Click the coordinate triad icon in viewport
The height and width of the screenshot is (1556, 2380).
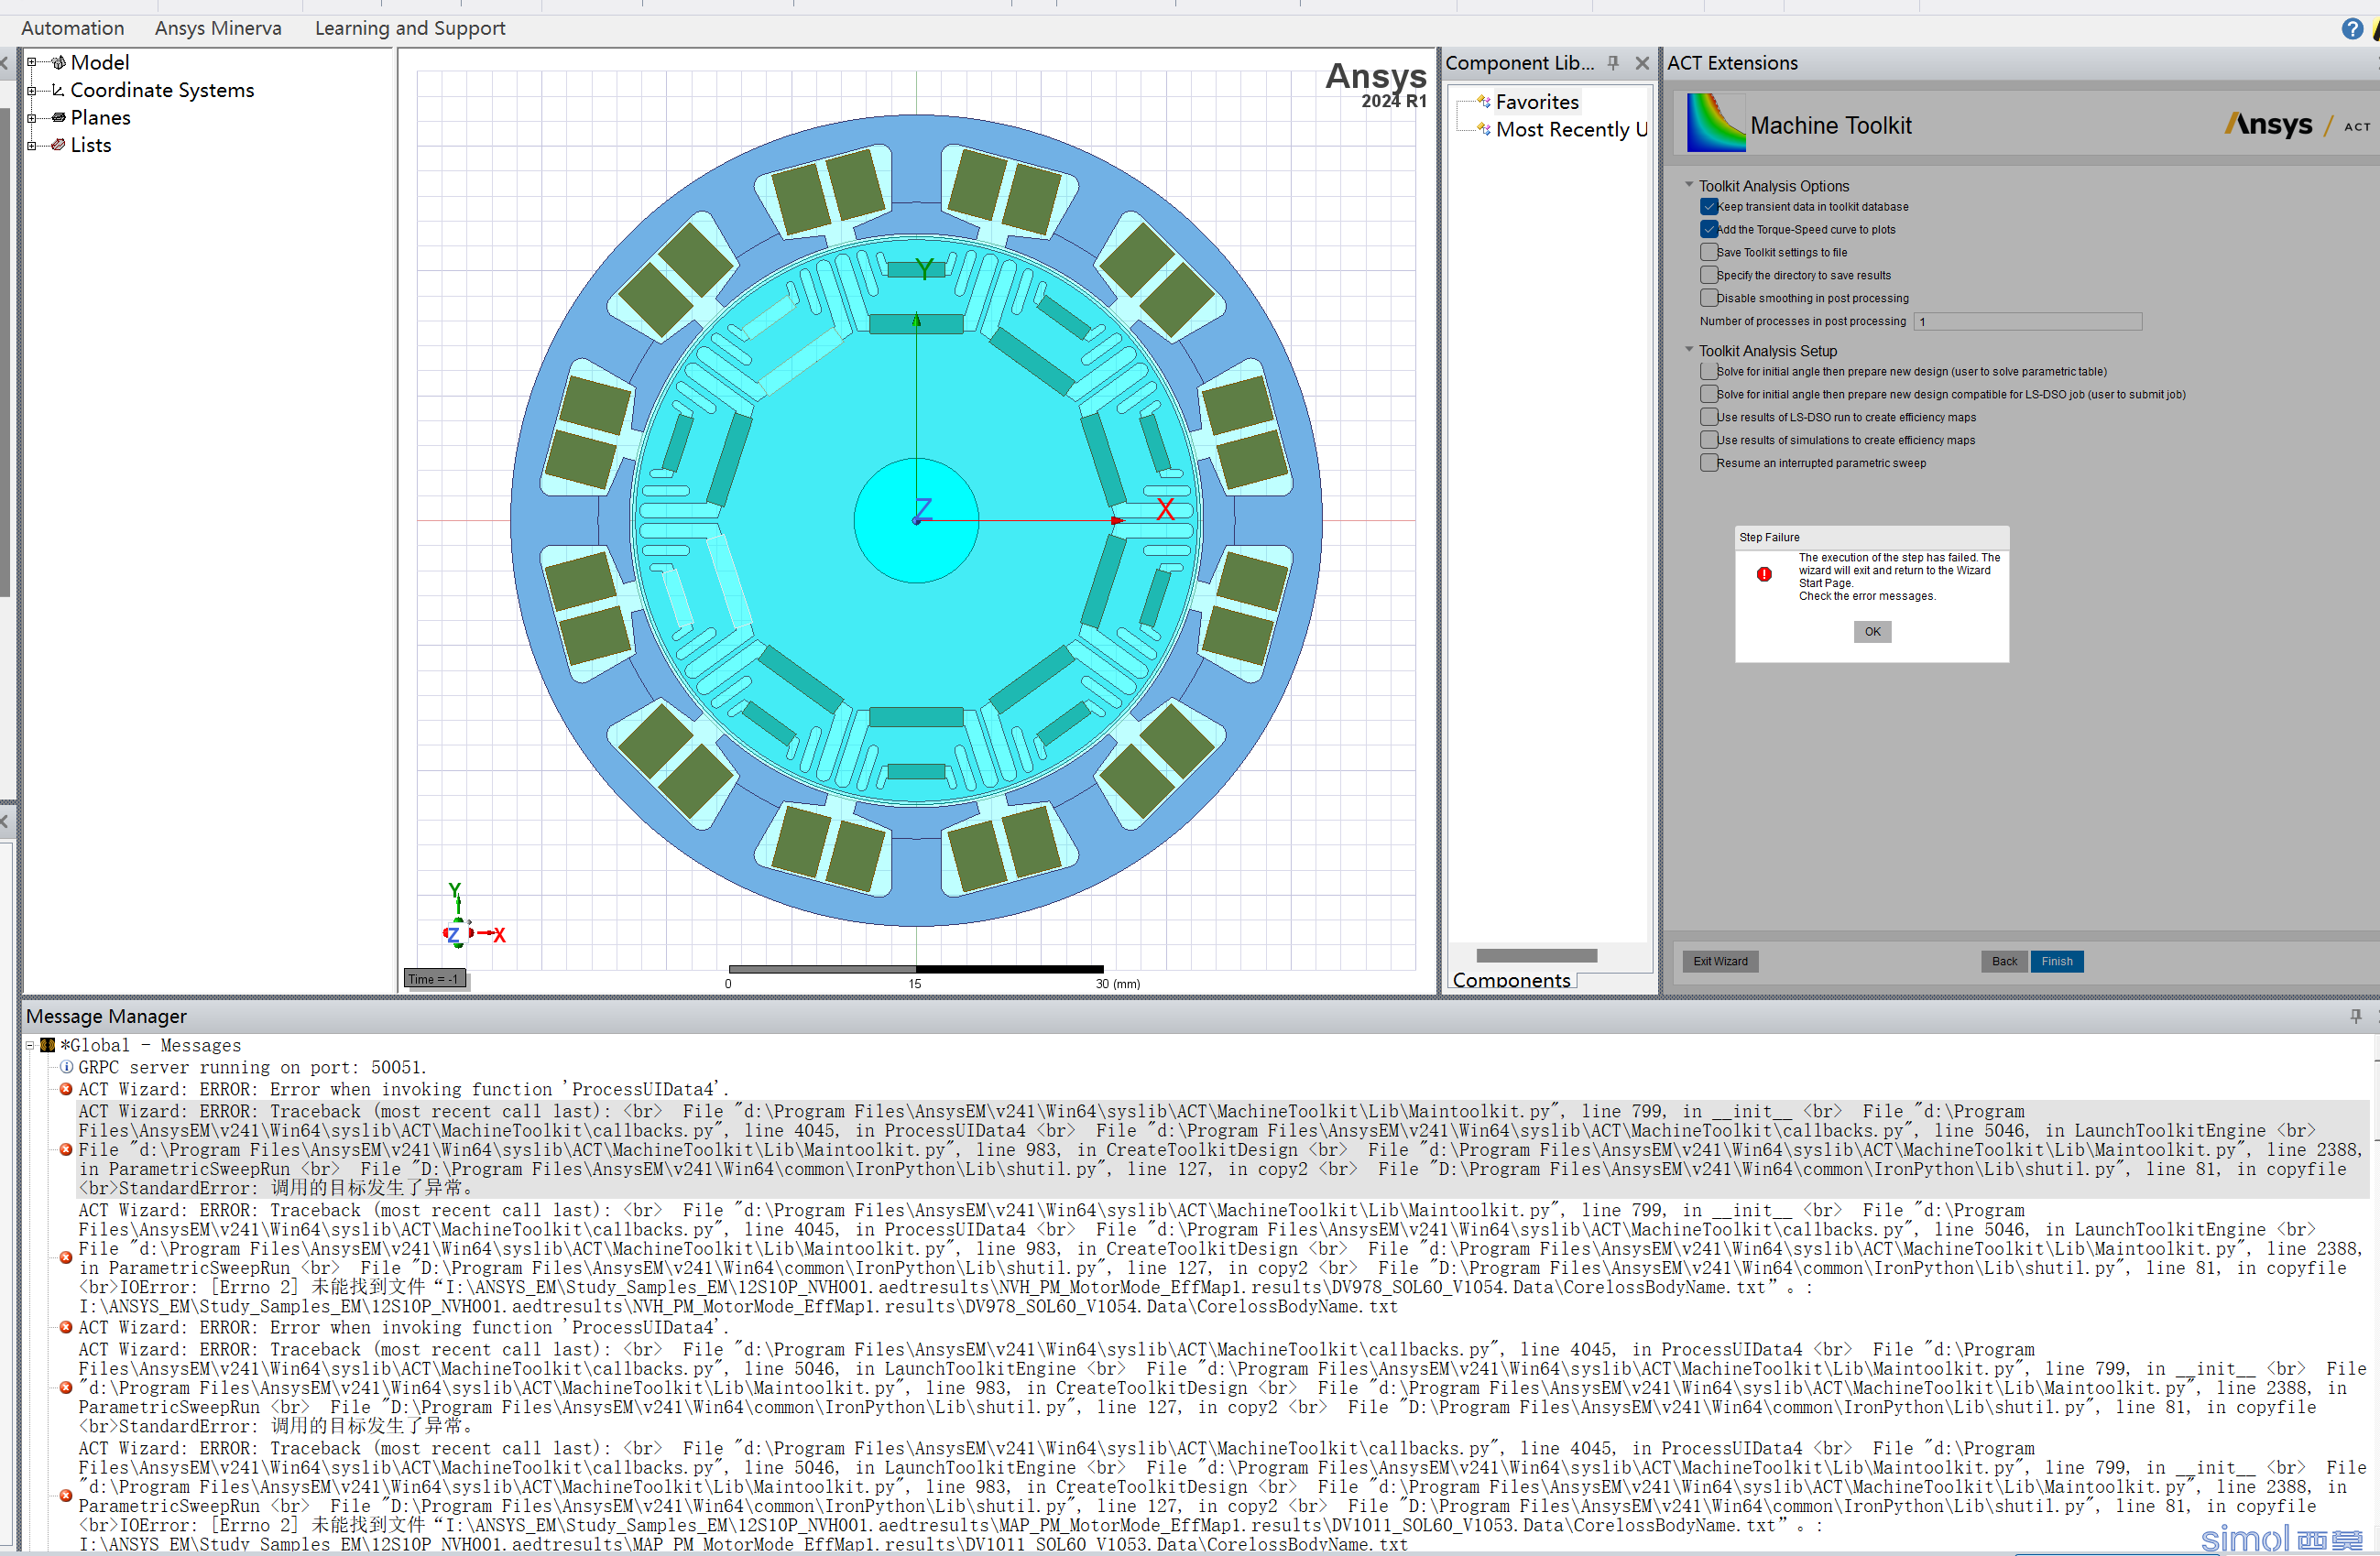pos(474,915)
